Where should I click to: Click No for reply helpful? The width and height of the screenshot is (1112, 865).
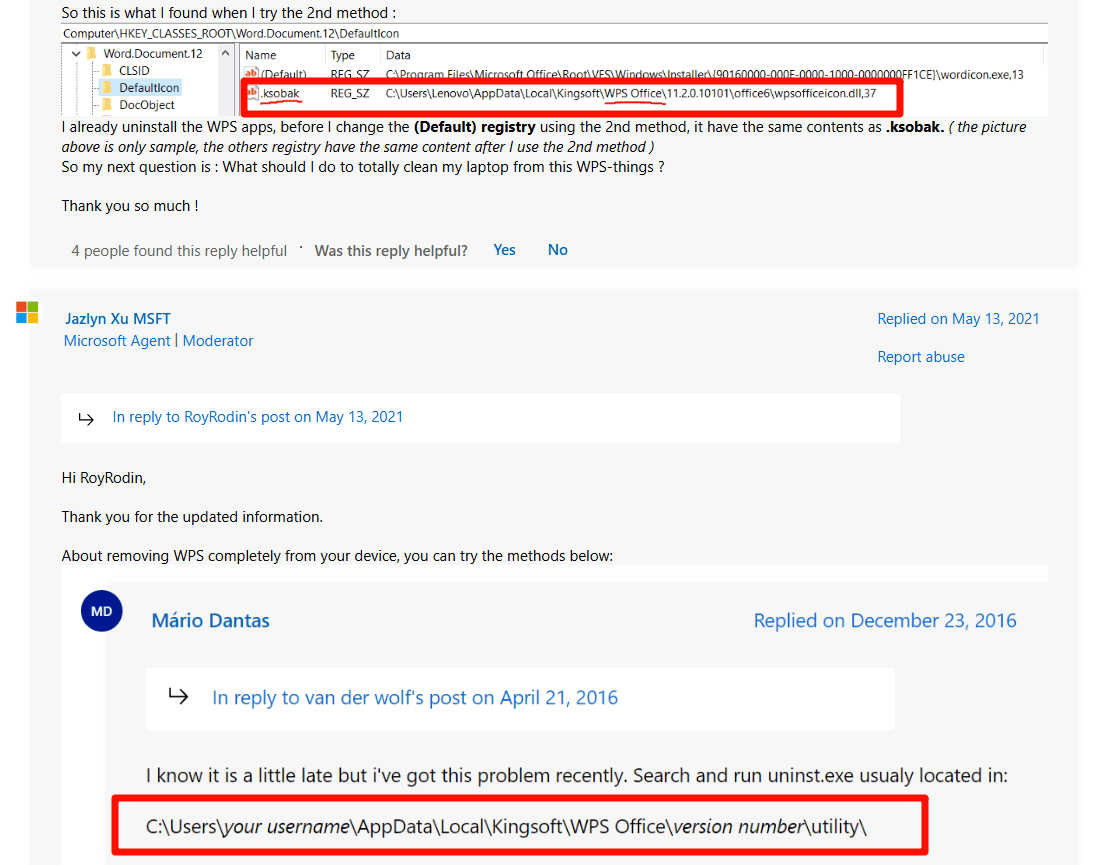click(x=557, y=250)
